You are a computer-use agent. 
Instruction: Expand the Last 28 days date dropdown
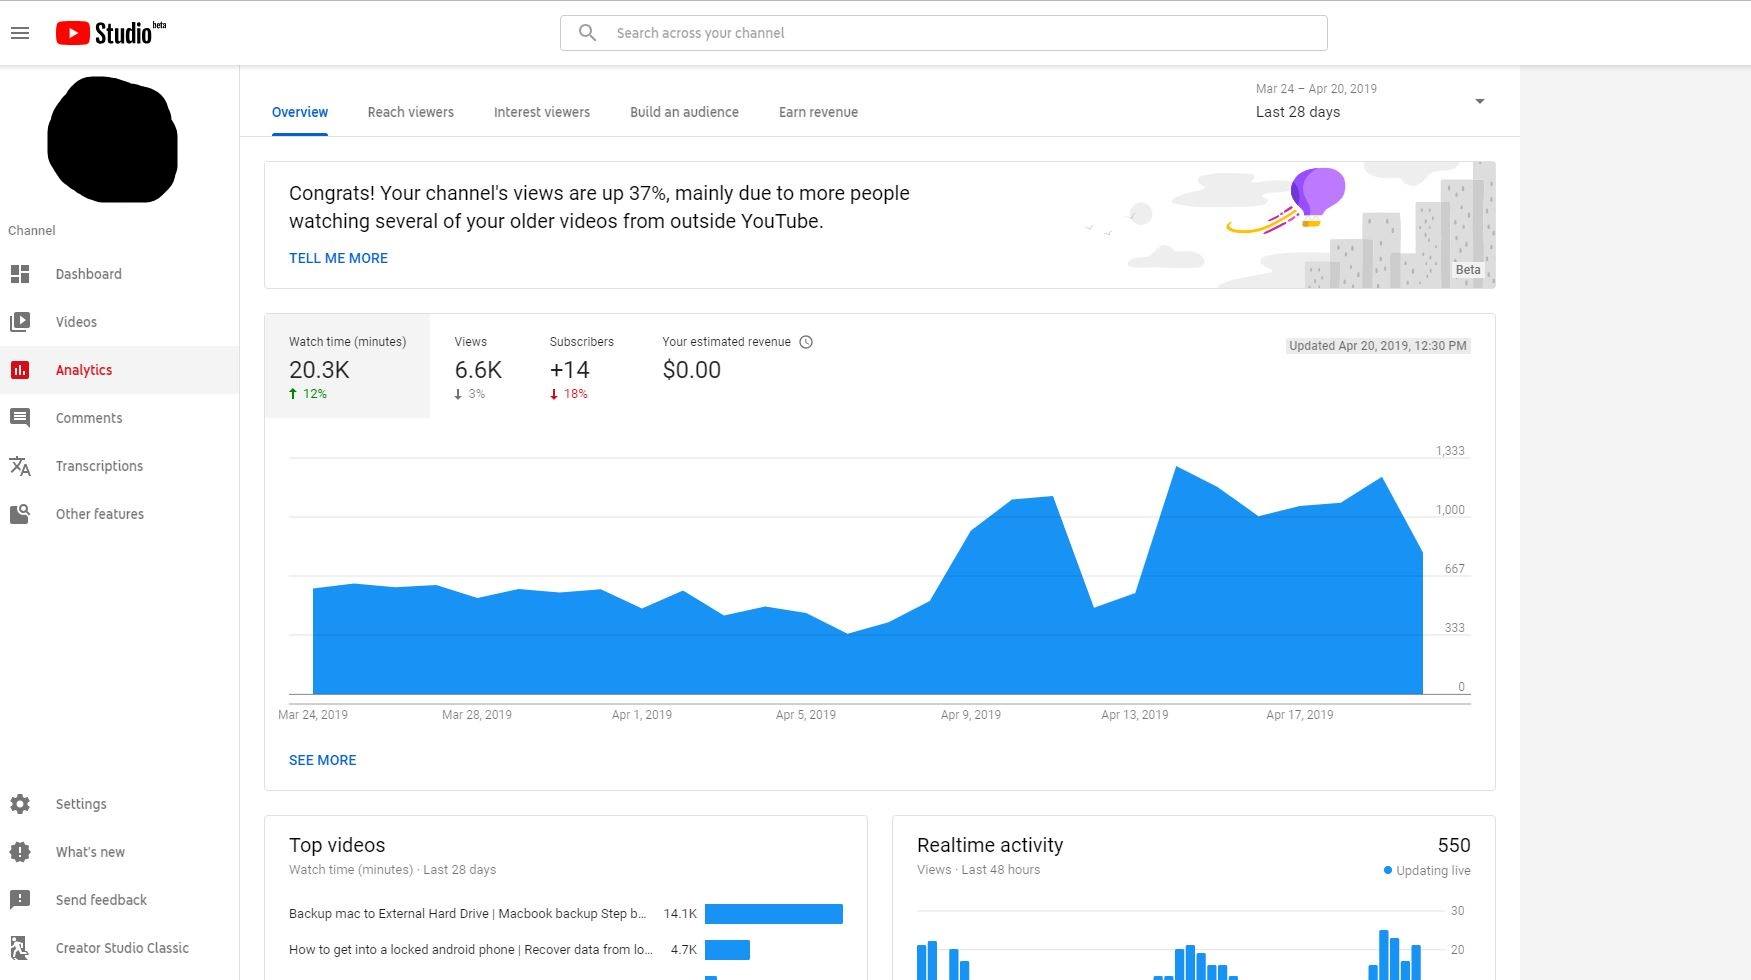pyautogui.click(x=1478, y=101)
